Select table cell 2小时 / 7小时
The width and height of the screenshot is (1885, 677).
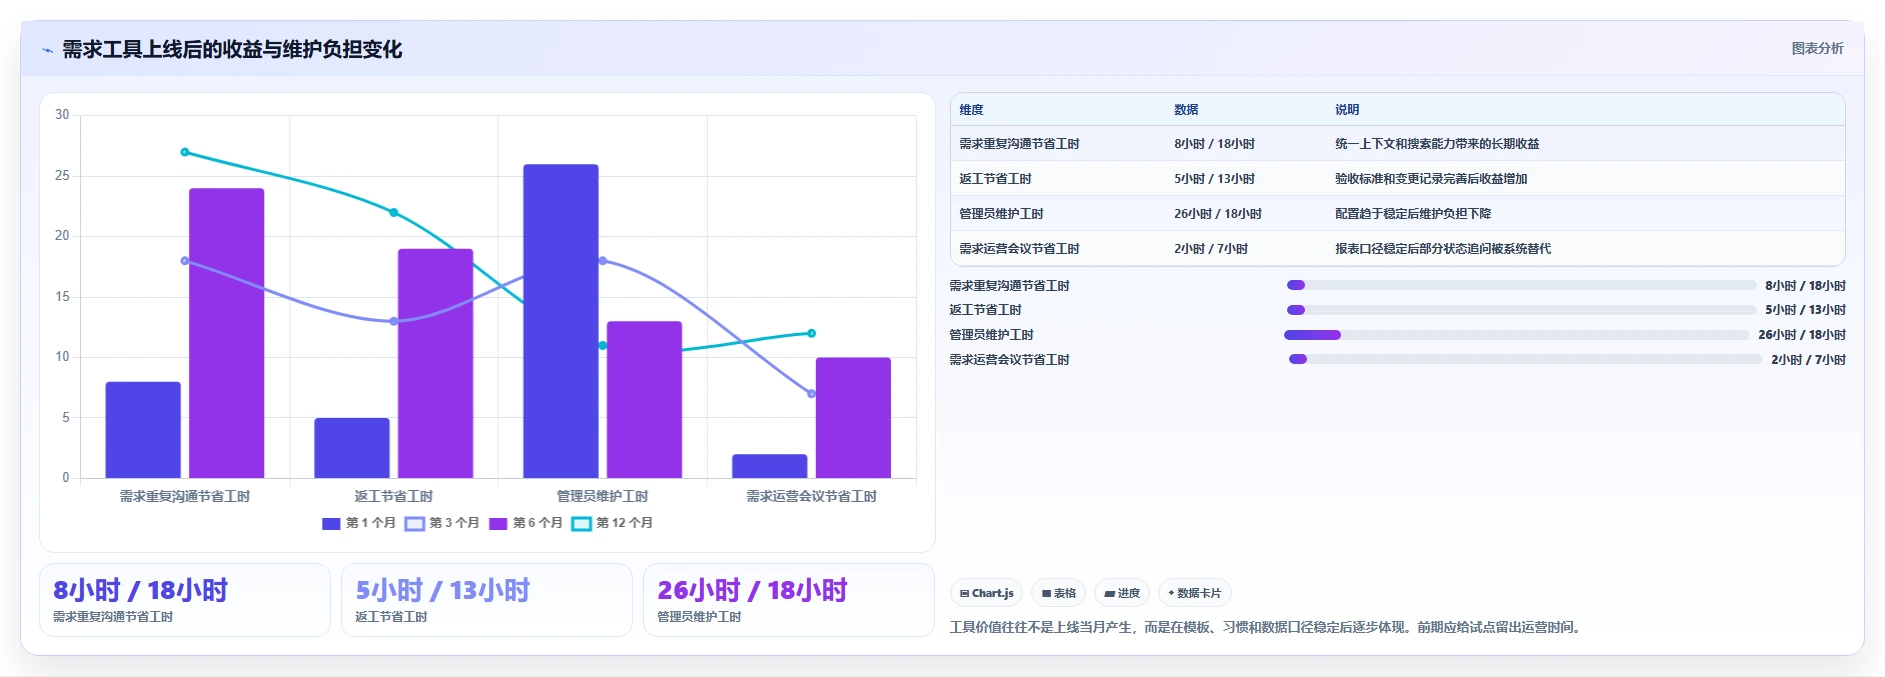click(1211, 249)
